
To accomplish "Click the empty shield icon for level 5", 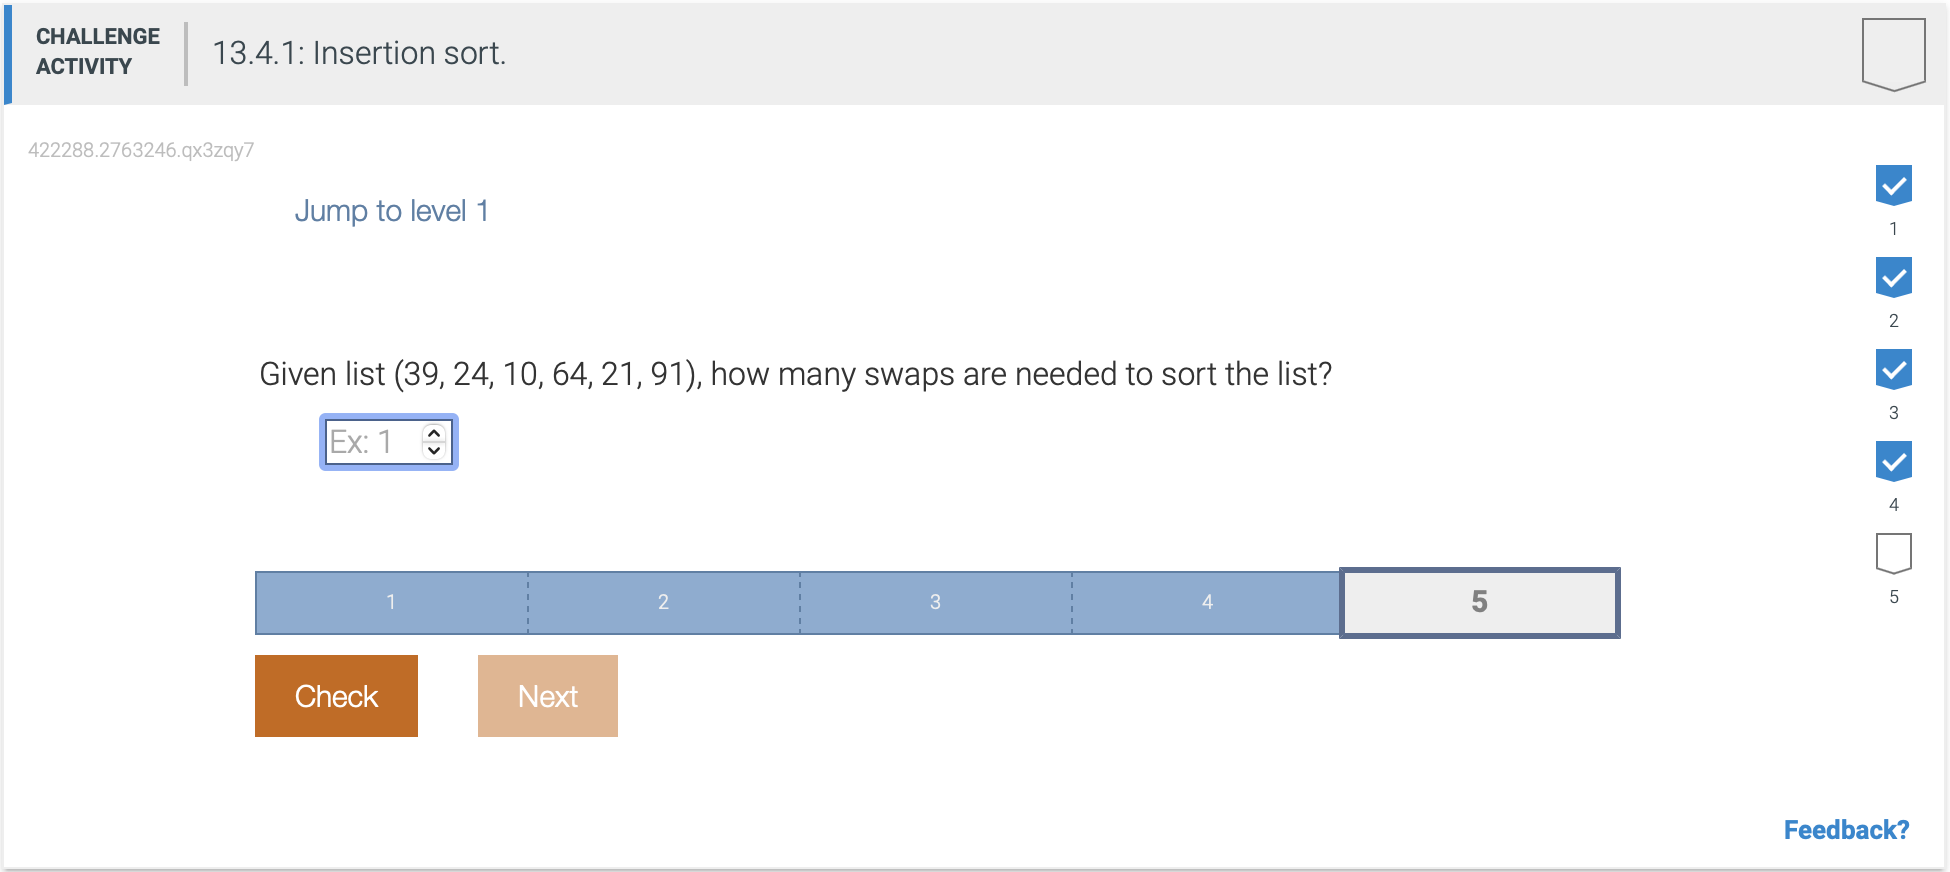I will pyautogui.click(x=1893, y=556).
